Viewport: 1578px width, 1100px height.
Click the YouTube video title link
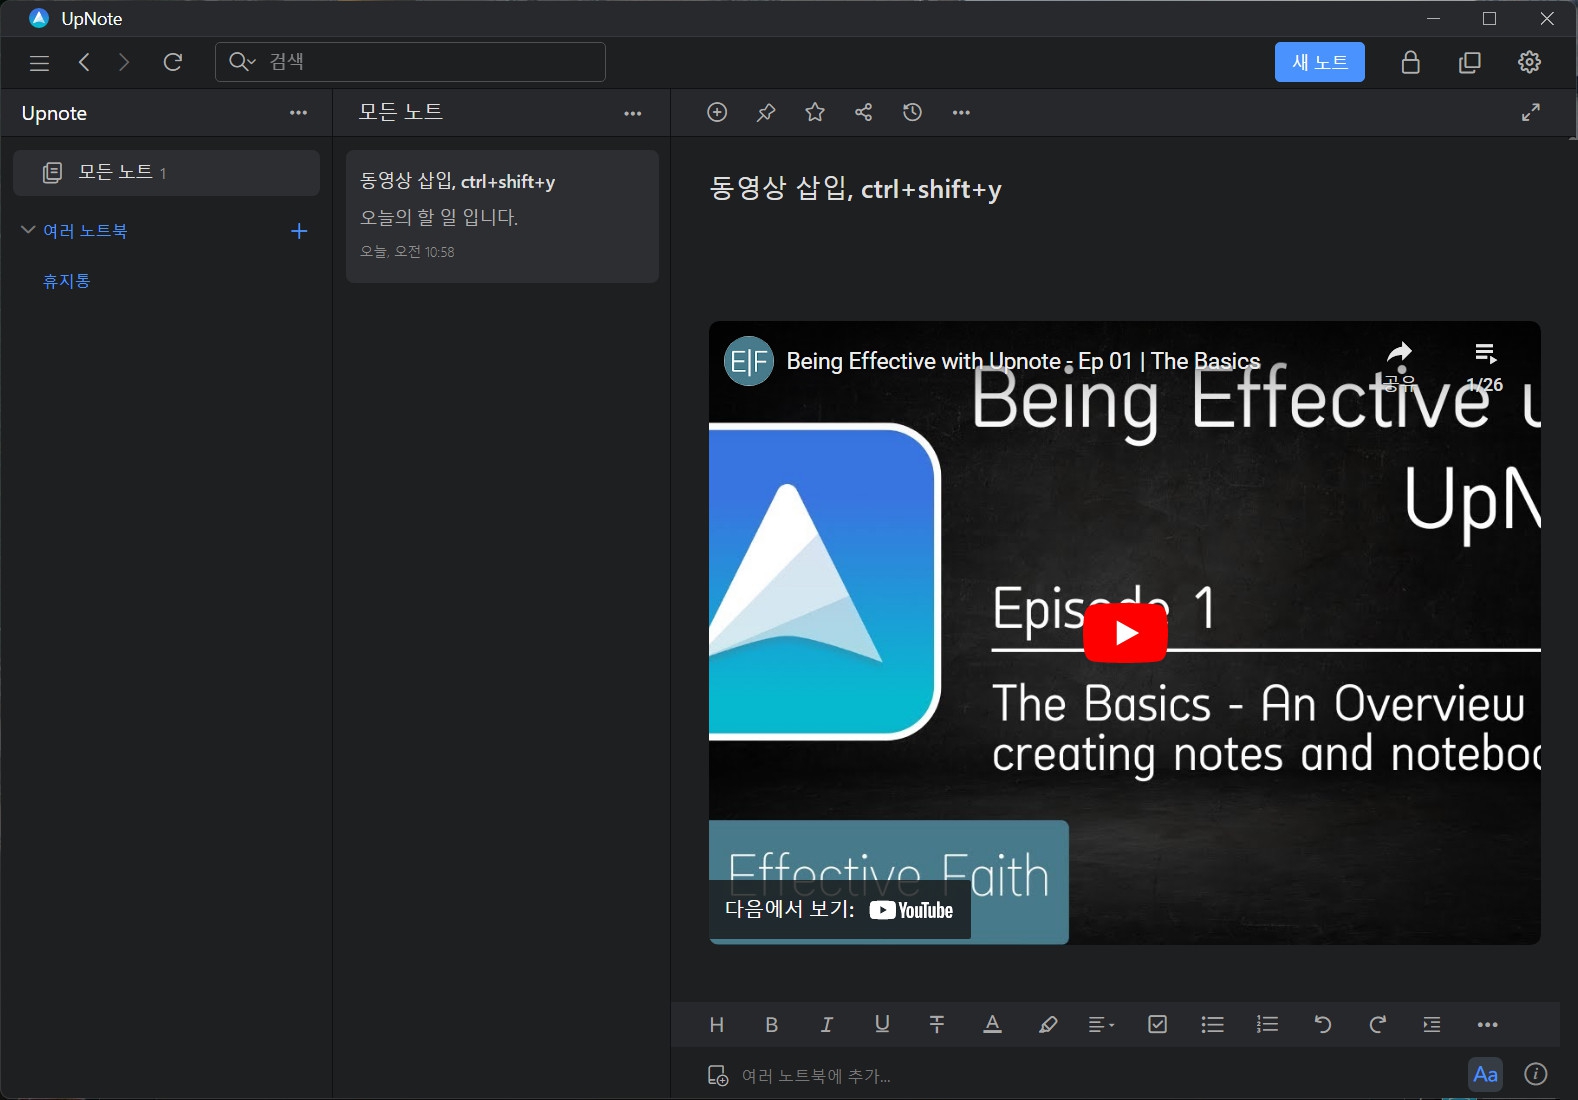pos(1023,361)
